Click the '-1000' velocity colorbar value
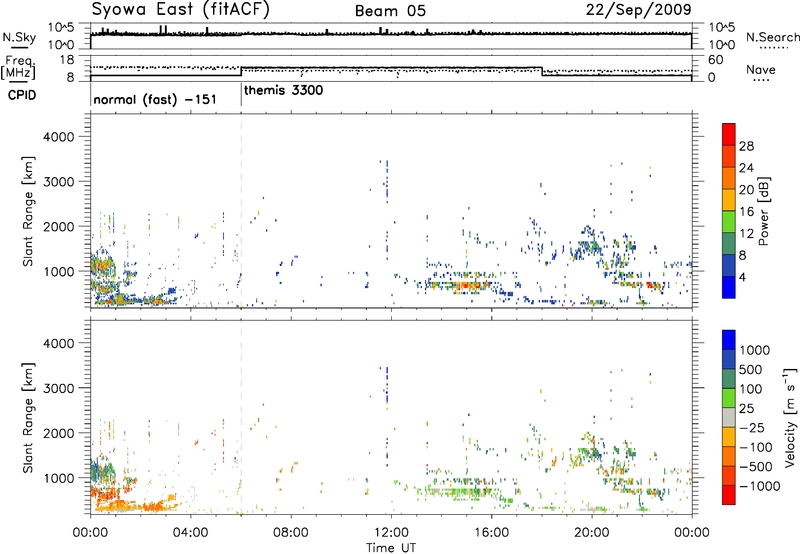The height and width of the screenshot is (554, 800). pyautogui.click(x=759, y=486)
